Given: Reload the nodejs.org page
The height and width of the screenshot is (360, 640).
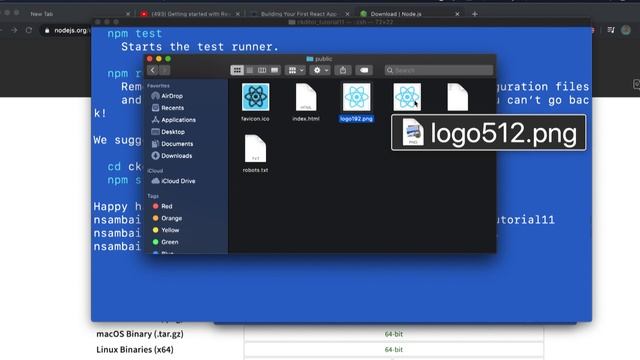Looking at the screenshot, I should [x=29, y=30].
